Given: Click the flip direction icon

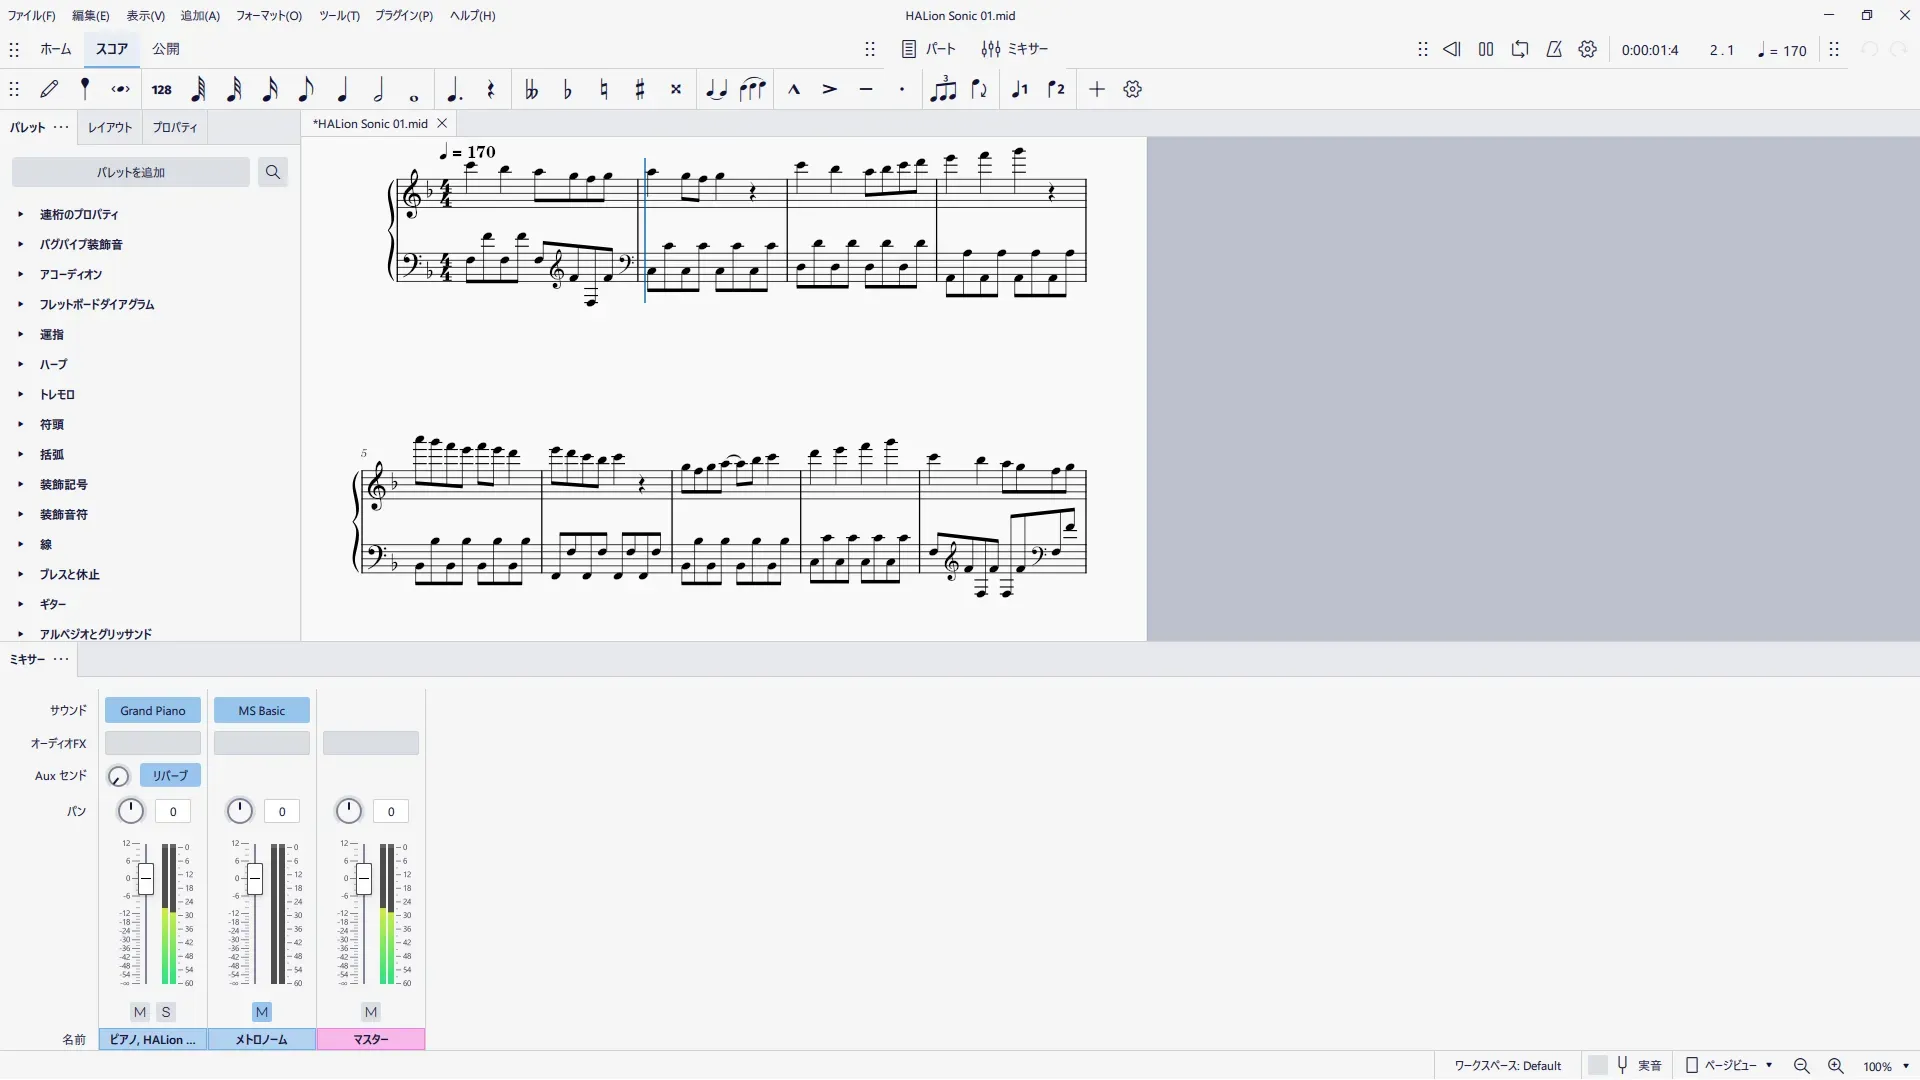Looking at the screenshot, I should coord(979,90).
